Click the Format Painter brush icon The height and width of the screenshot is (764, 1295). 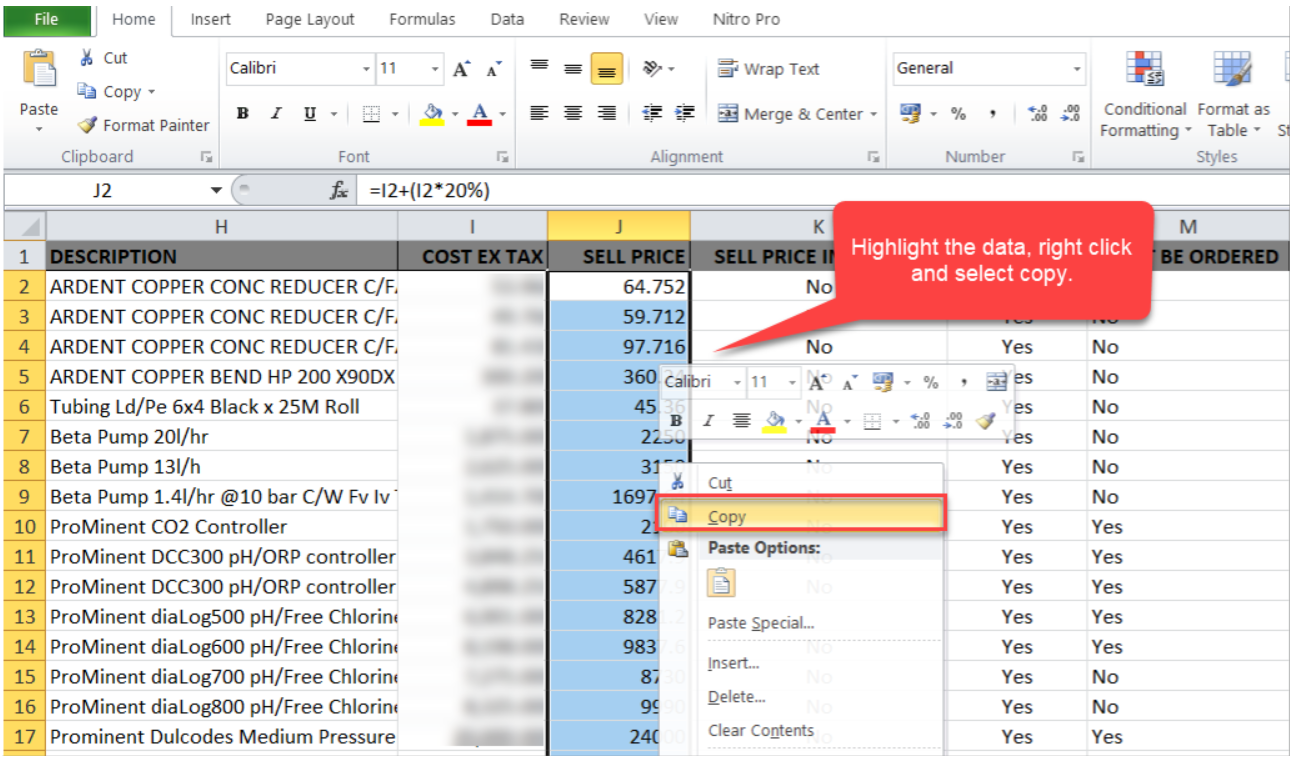click(88, 125)
